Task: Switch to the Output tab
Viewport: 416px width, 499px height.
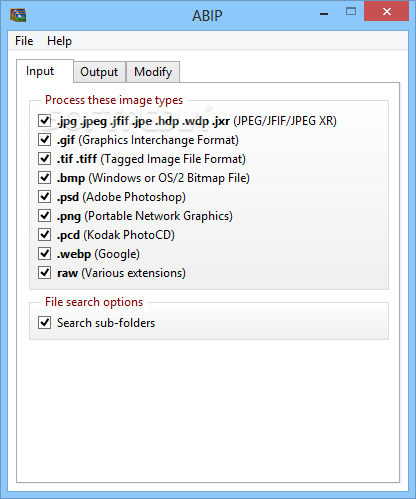Action: [99, 72]
